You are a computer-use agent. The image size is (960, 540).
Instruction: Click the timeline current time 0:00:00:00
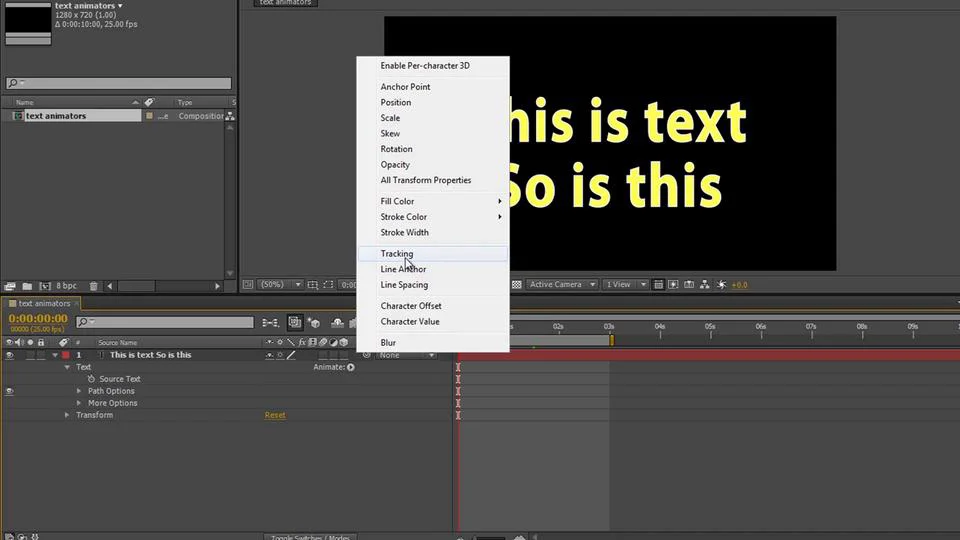38,318
